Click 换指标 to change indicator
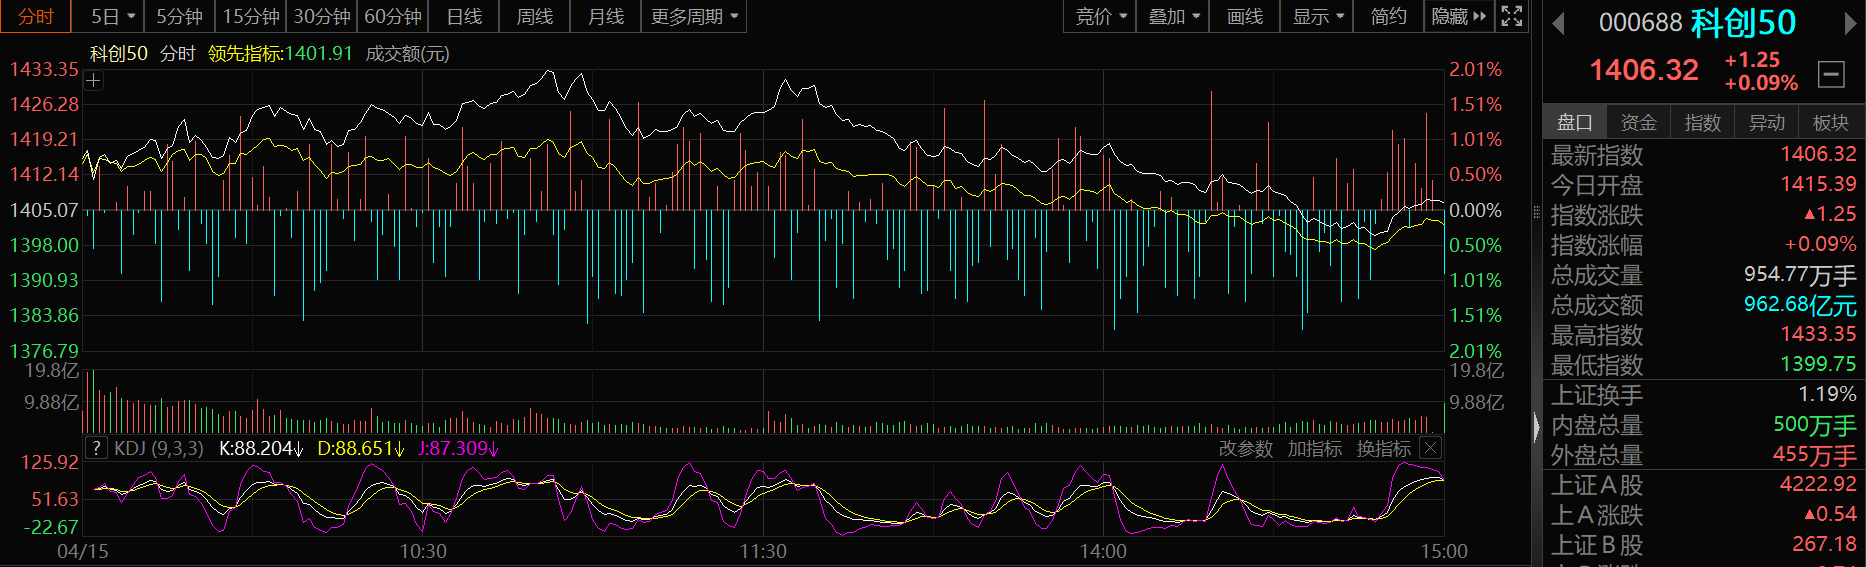This screenshot has height=567, width=1866. click(x=1383, y=449)
